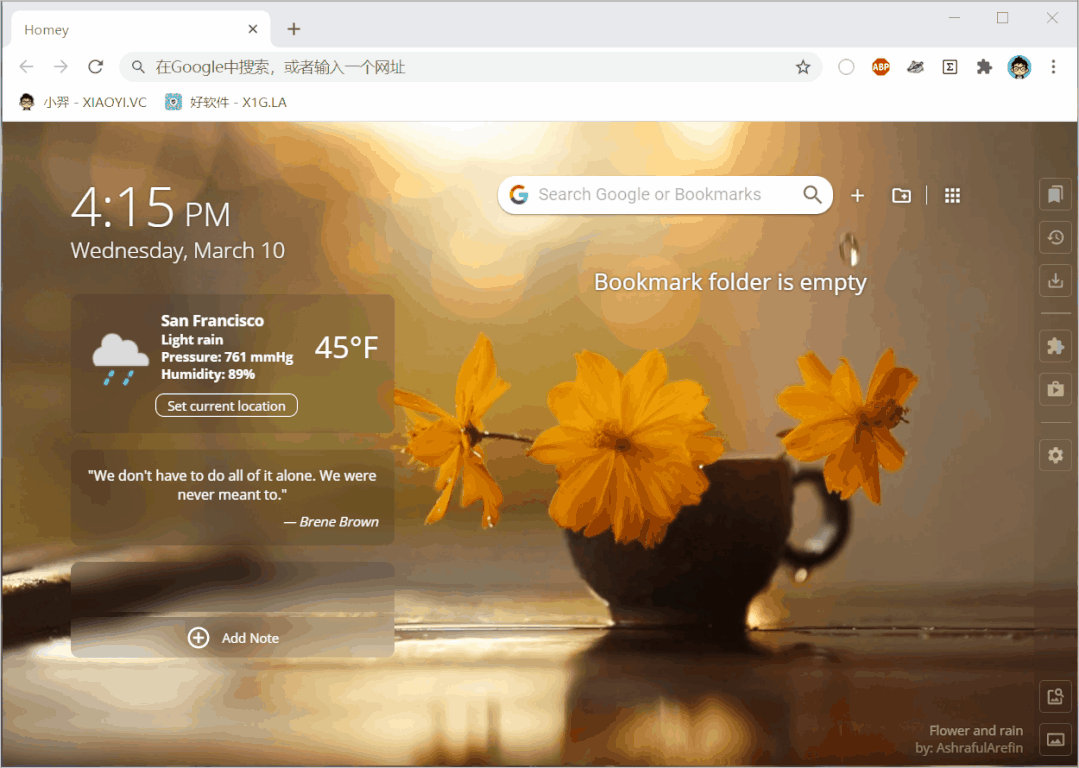Open the Chrome three-dot menu
The width and height of the screenshot is (1079, 768).
1053,67
